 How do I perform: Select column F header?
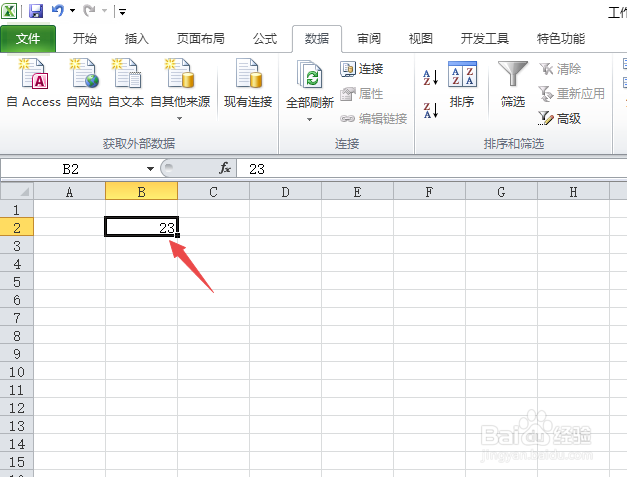click(x=429, y=192)
